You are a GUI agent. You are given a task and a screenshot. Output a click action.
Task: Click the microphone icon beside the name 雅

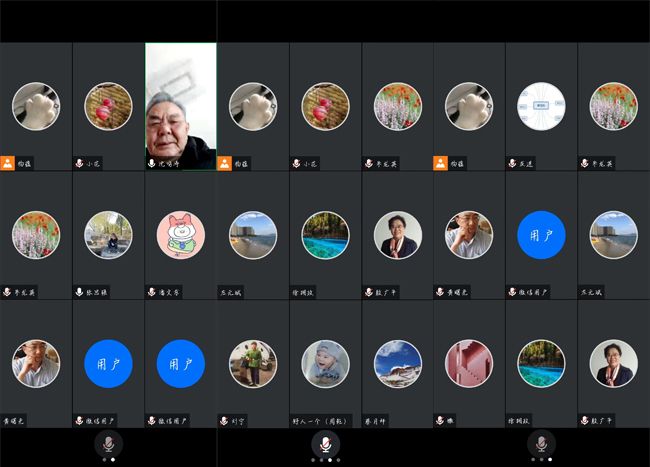(x=440, y=421)
